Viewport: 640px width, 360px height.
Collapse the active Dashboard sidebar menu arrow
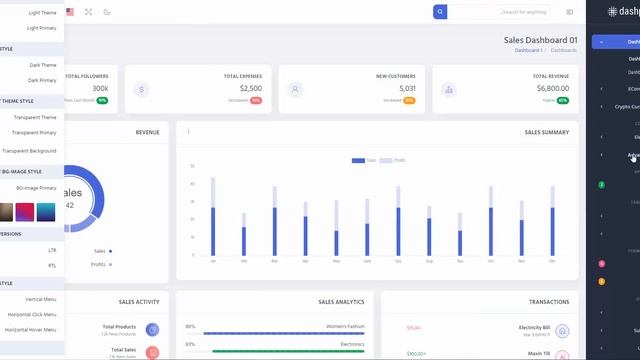click(x=601, y=42)
